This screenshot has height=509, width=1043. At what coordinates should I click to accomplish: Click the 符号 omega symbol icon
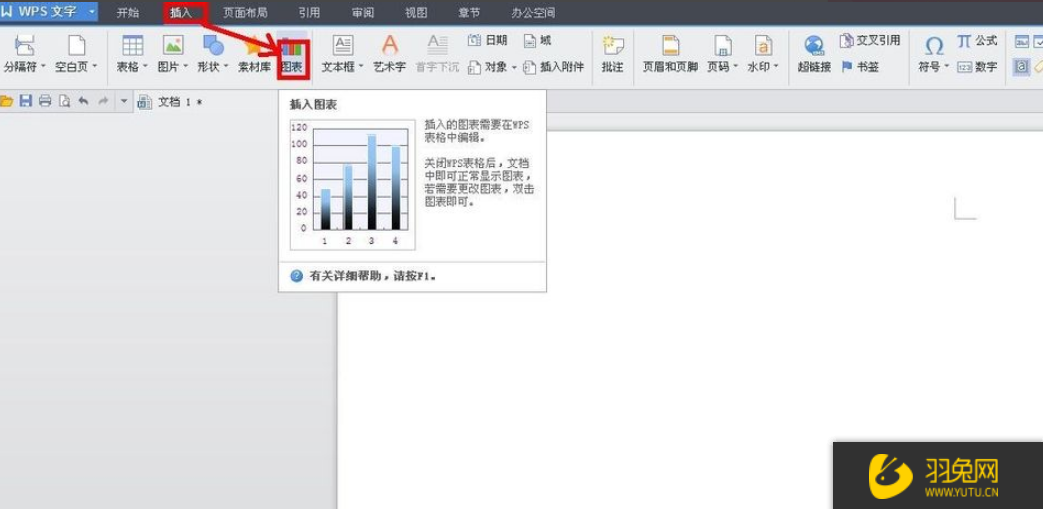click(x=934, y=45)
